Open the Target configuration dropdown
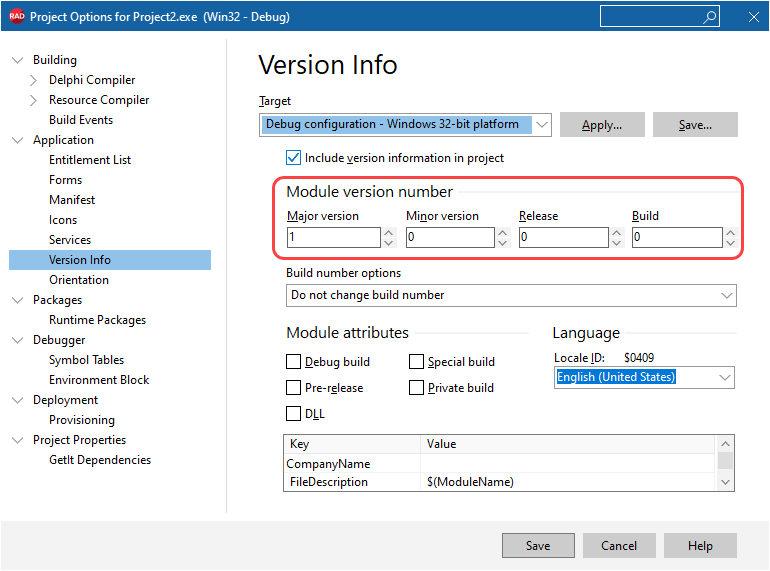The image size is (770, 571). tap(542, 125)
